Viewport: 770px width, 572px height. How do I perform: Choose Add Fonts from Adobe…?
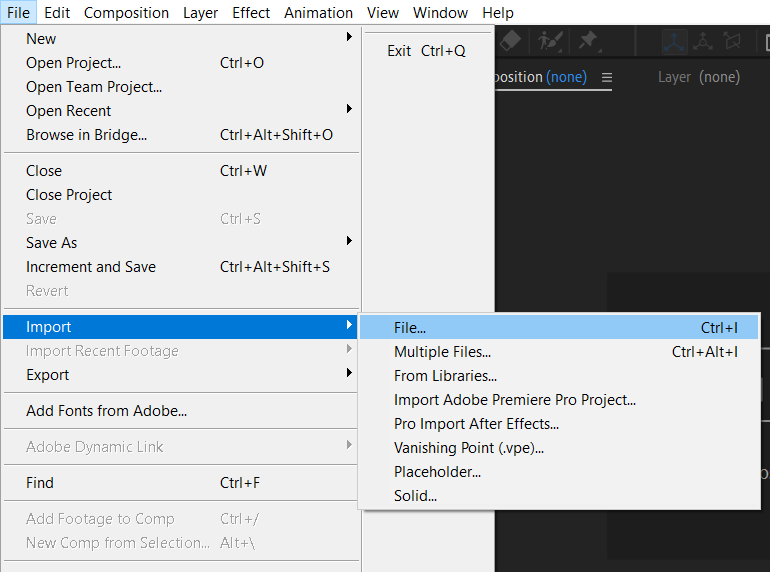106,410
